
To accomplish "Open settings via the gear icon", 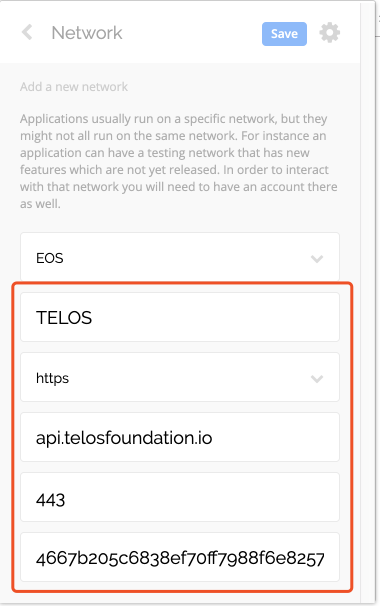I will [x=329, y=32].
